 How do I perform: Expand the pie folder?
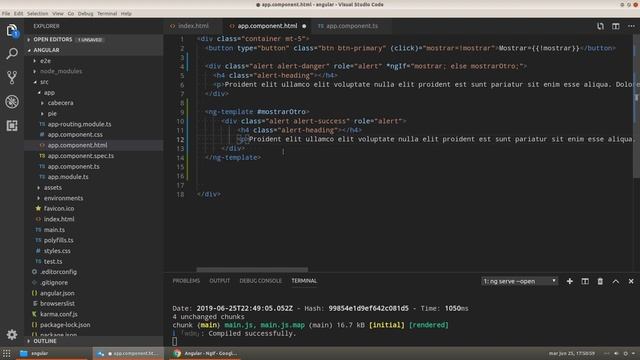click(52, 114)
